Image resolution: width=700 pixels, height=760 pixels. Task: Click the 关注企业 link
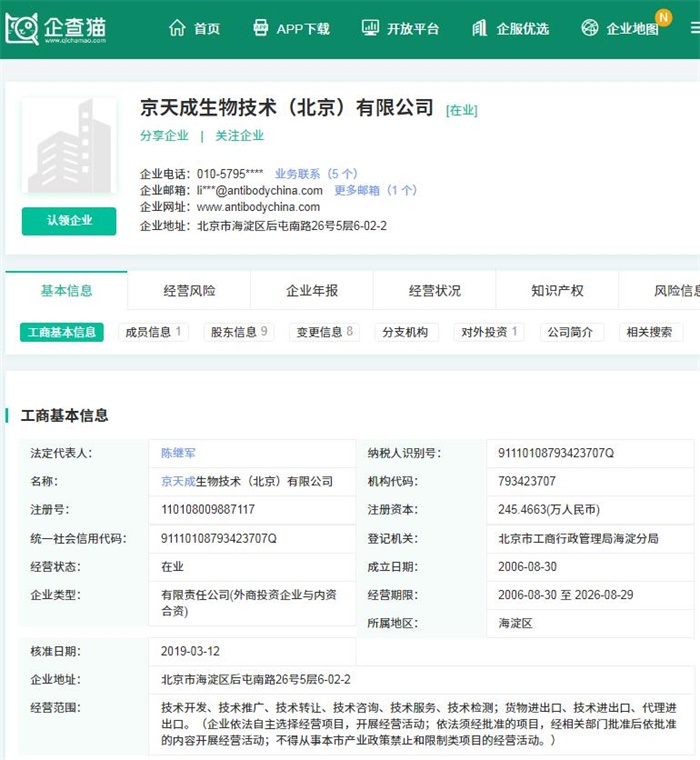point(239,136)
